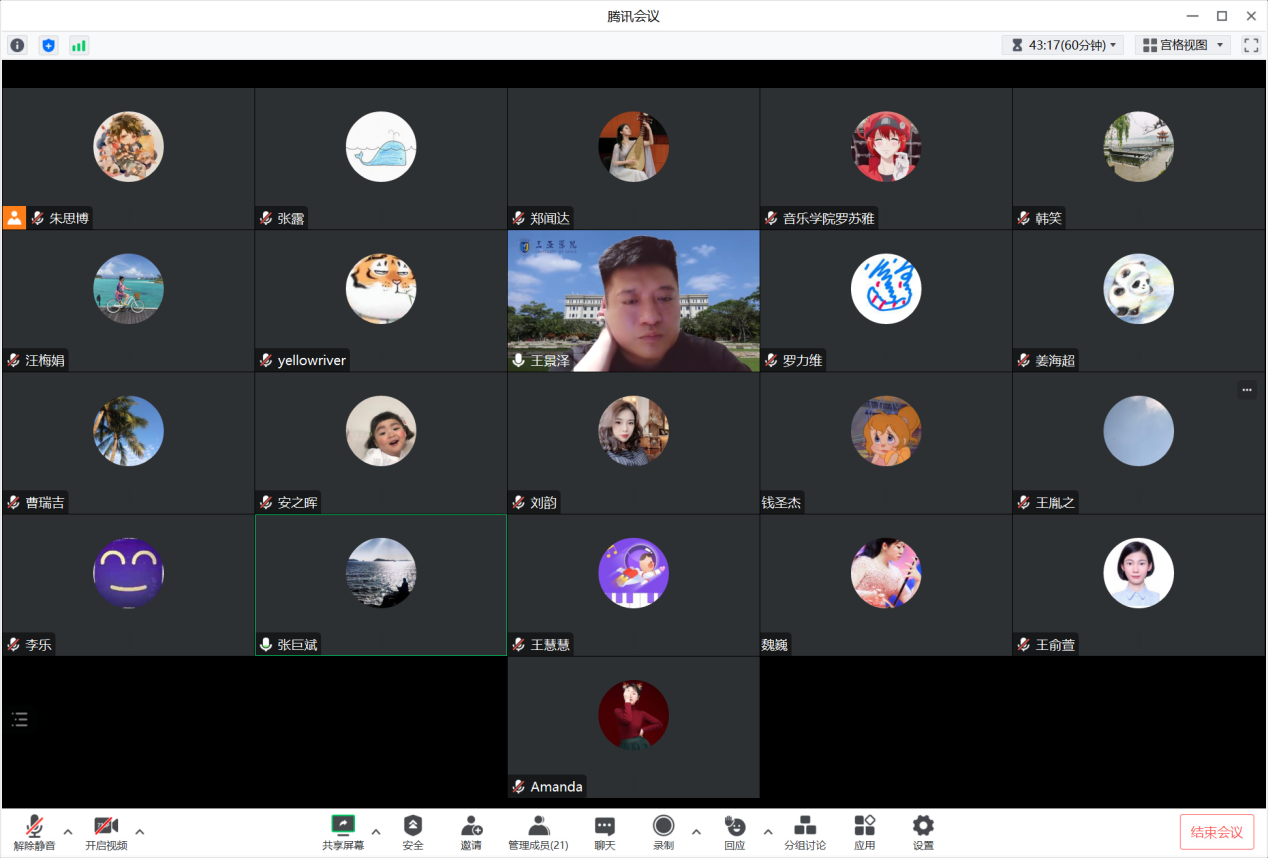
Task: Open Settings (设置) gear icon
Action: [x=923, y=831]
